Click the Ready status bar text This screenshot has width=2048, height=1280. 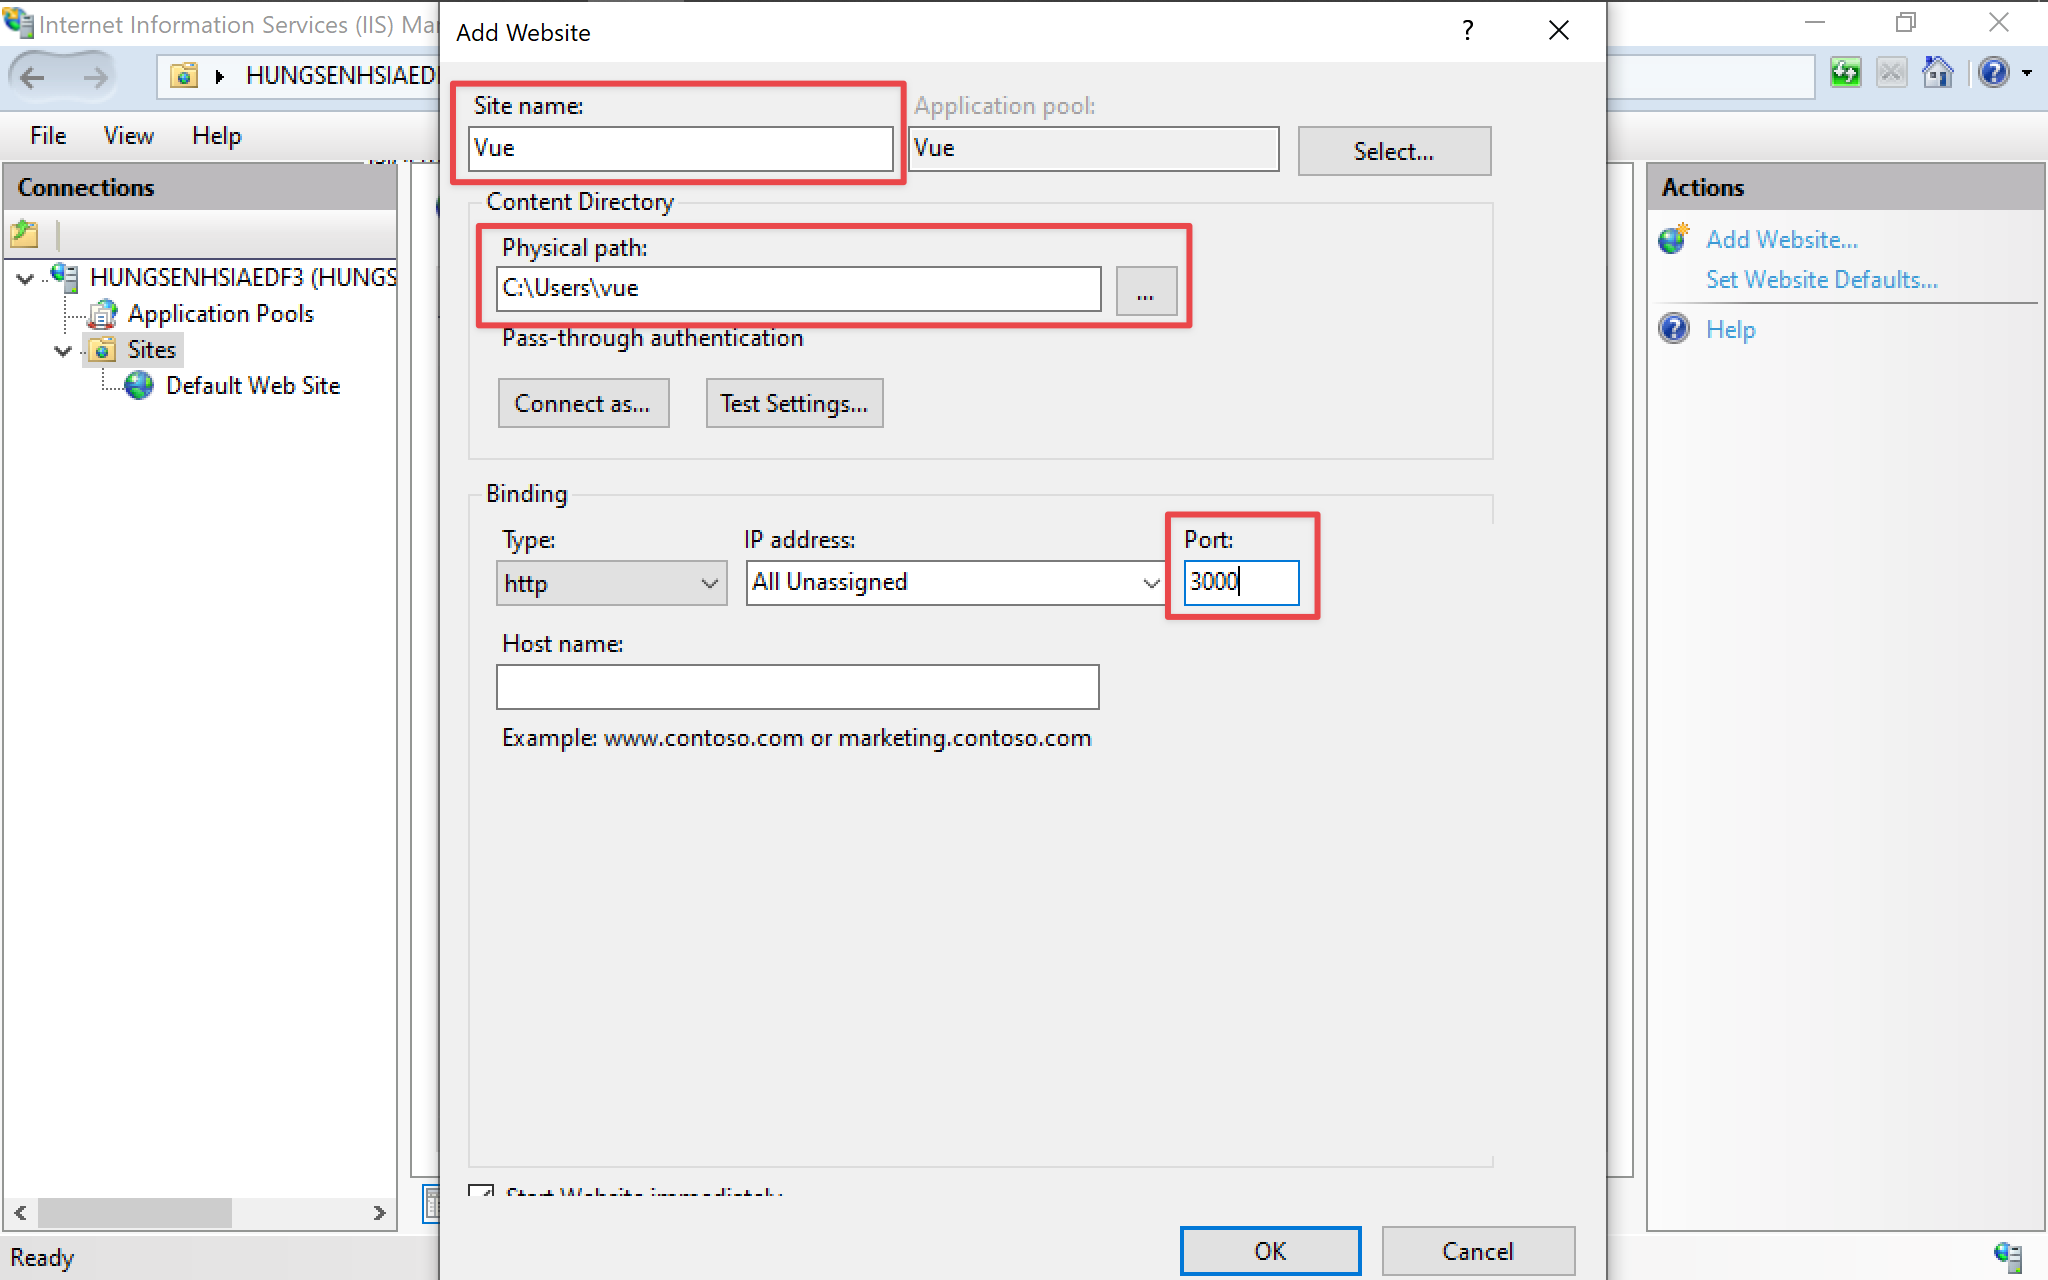click(x=42, y=1257)
